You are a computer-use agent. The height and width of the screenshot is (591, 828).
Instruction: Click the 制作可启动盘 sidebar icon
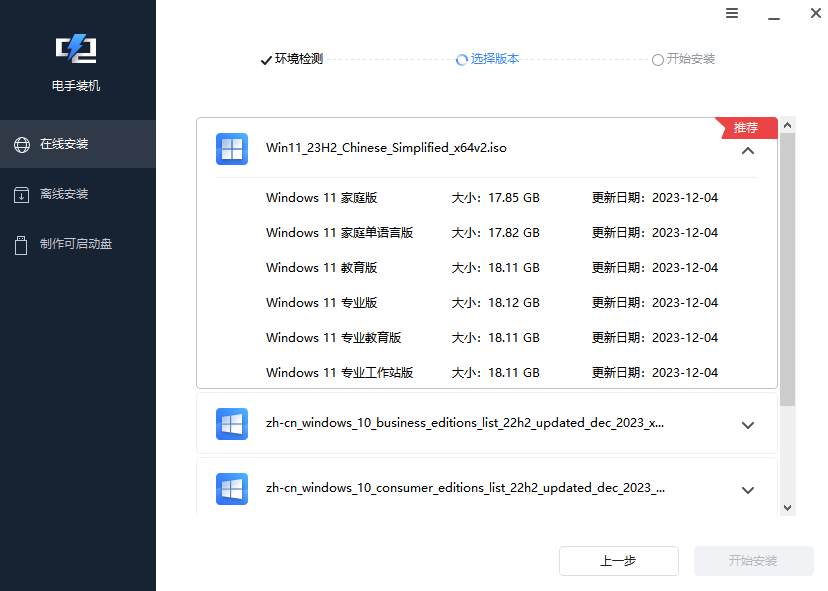(x=21, y=245)
